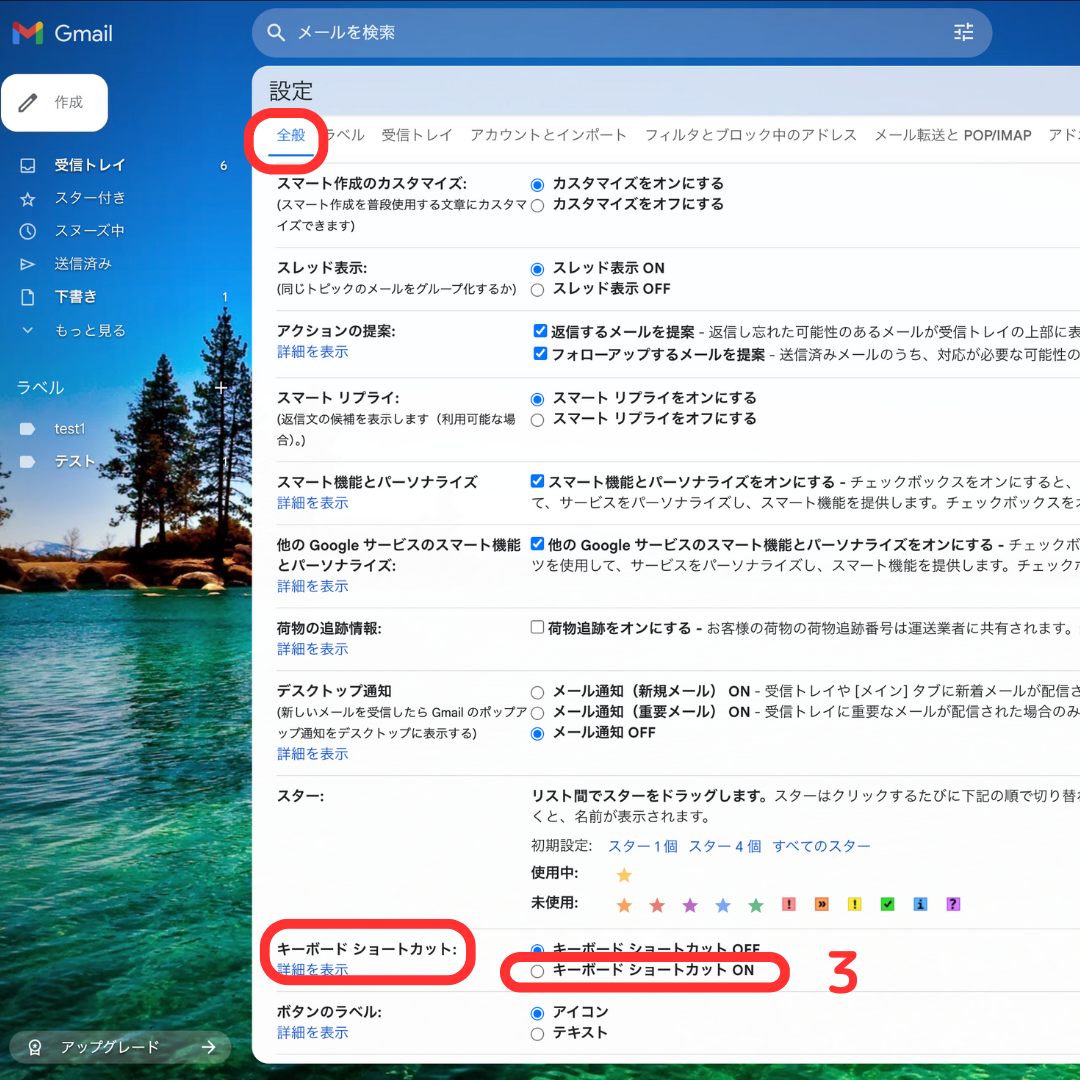Select スマート リプライをオンにする radio button

pos(537,399)
